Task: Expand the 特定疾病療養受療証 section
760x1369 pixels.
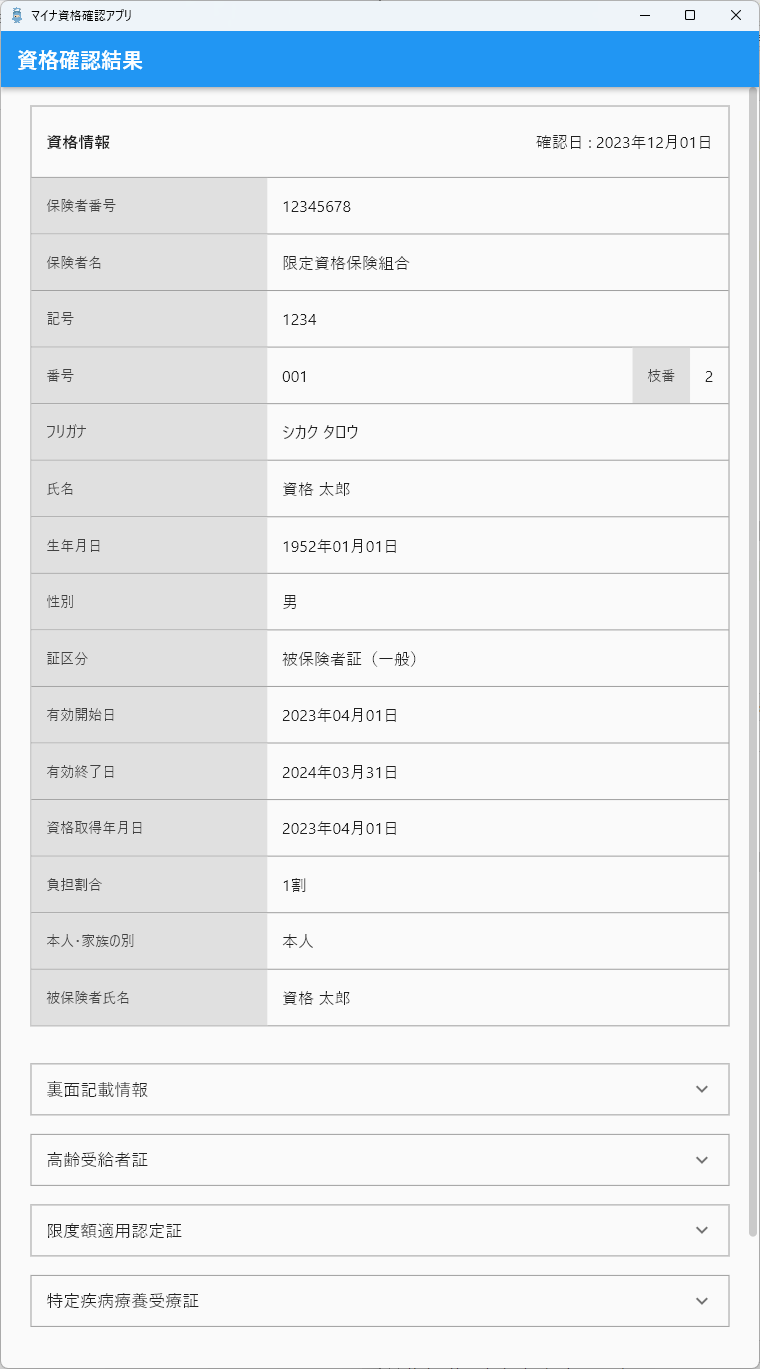Action: [380, 1301]
